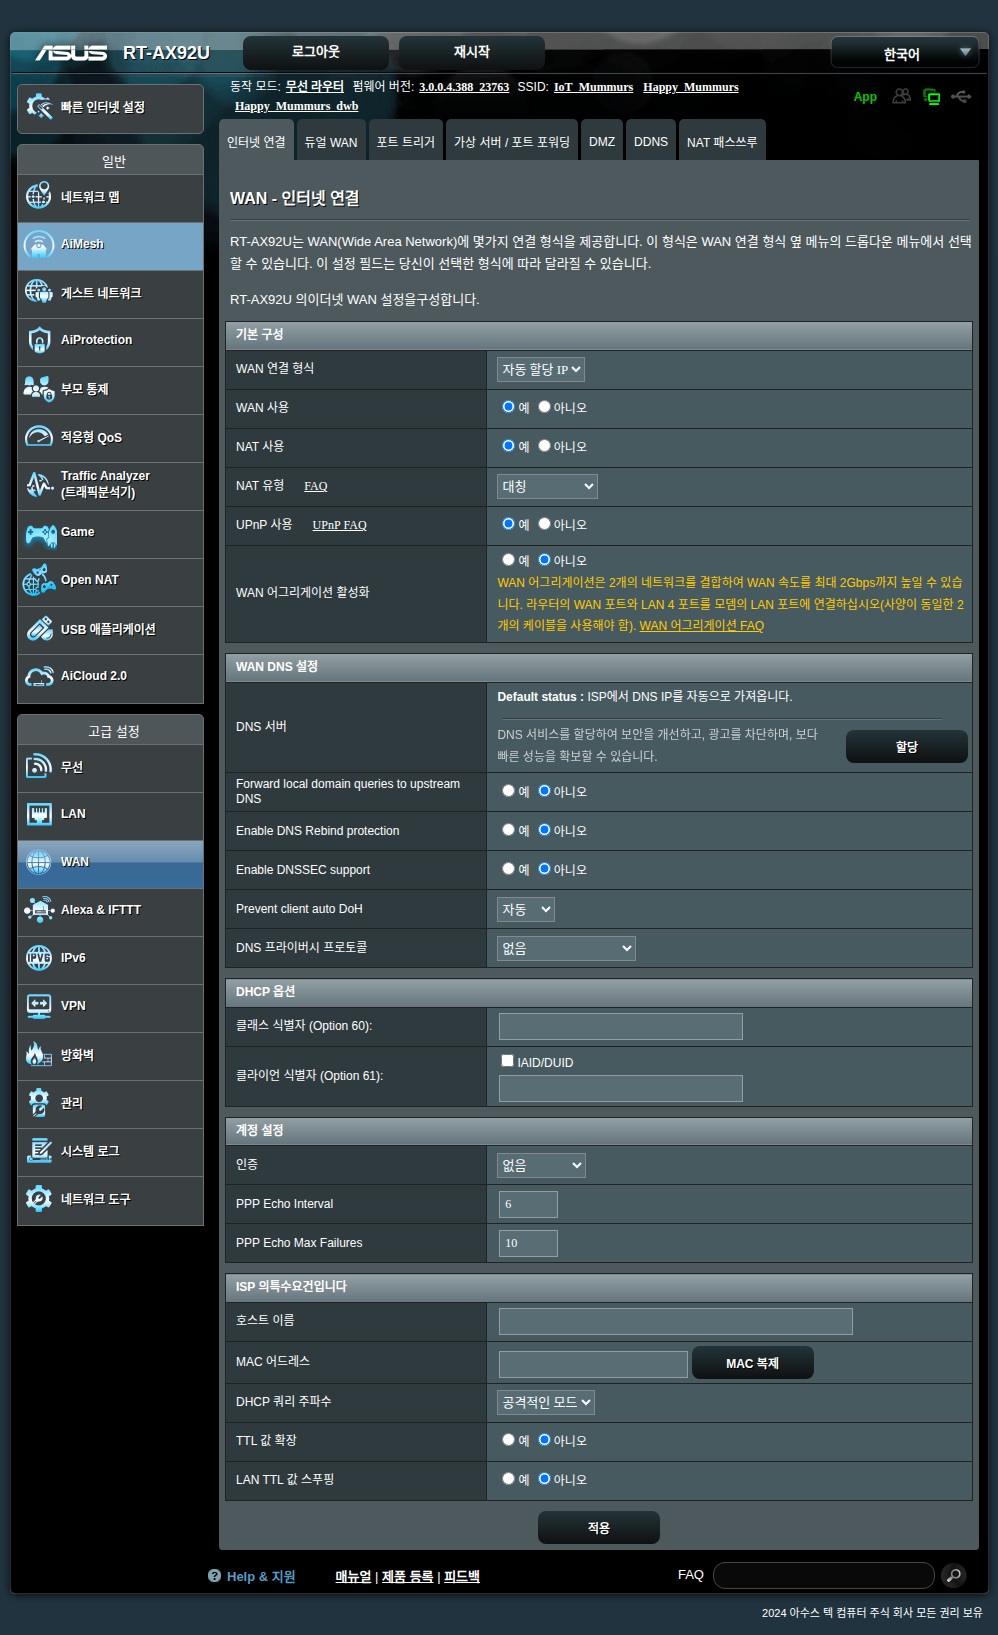Click the VPN monitor icon
Screen dimensions: 998x1635
point(39,1006)
